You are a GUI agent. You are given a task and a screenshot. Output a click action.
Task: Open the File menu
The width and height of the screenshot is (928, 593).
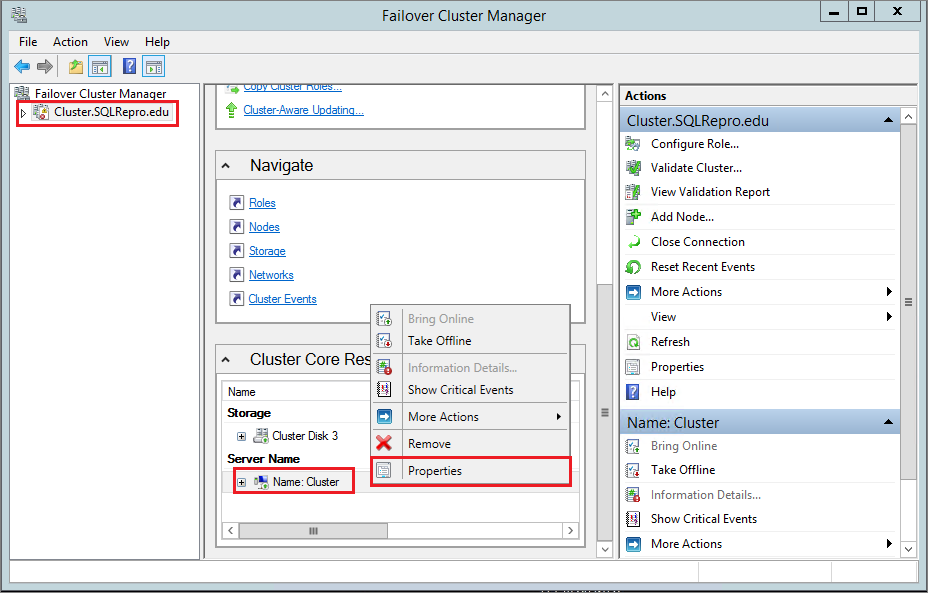(28, 42)
